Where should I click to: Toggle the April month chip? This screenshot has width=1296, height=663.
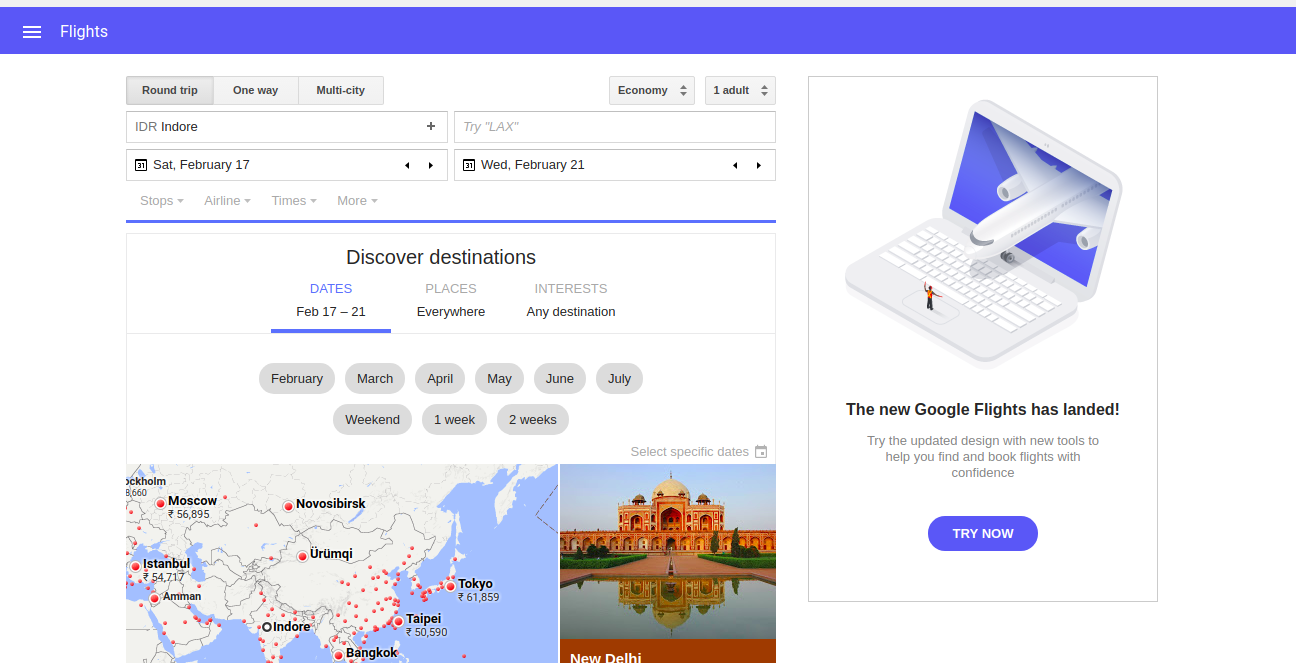tap(440, 379)
